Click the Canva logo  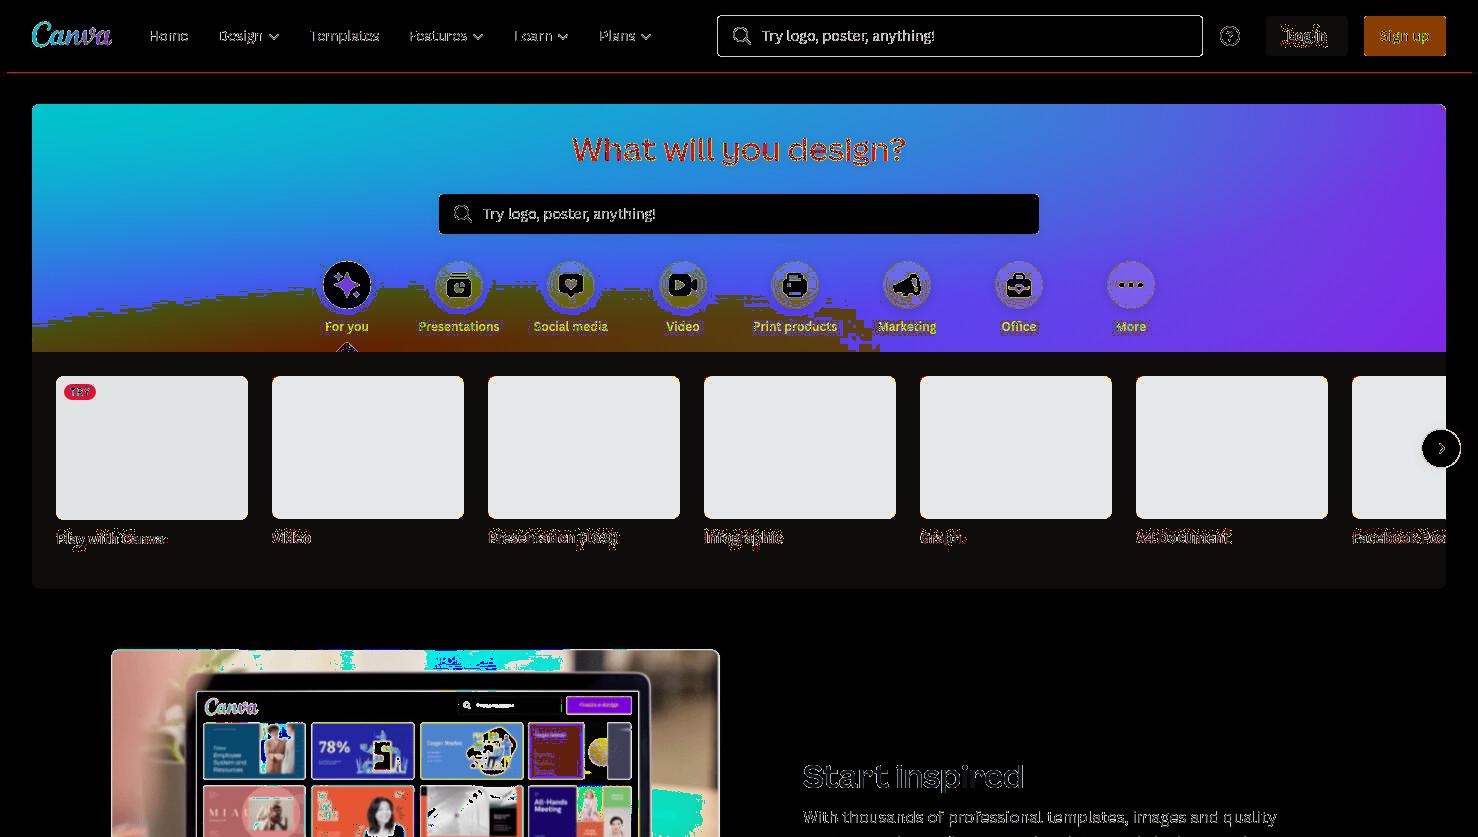pos(71,35)
